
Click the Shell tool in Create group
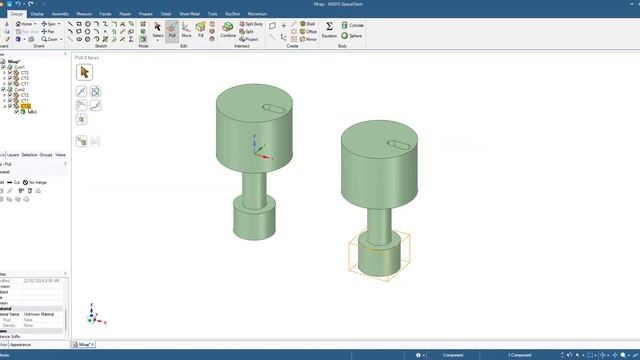pyautogui.click(x=308, y=24)
